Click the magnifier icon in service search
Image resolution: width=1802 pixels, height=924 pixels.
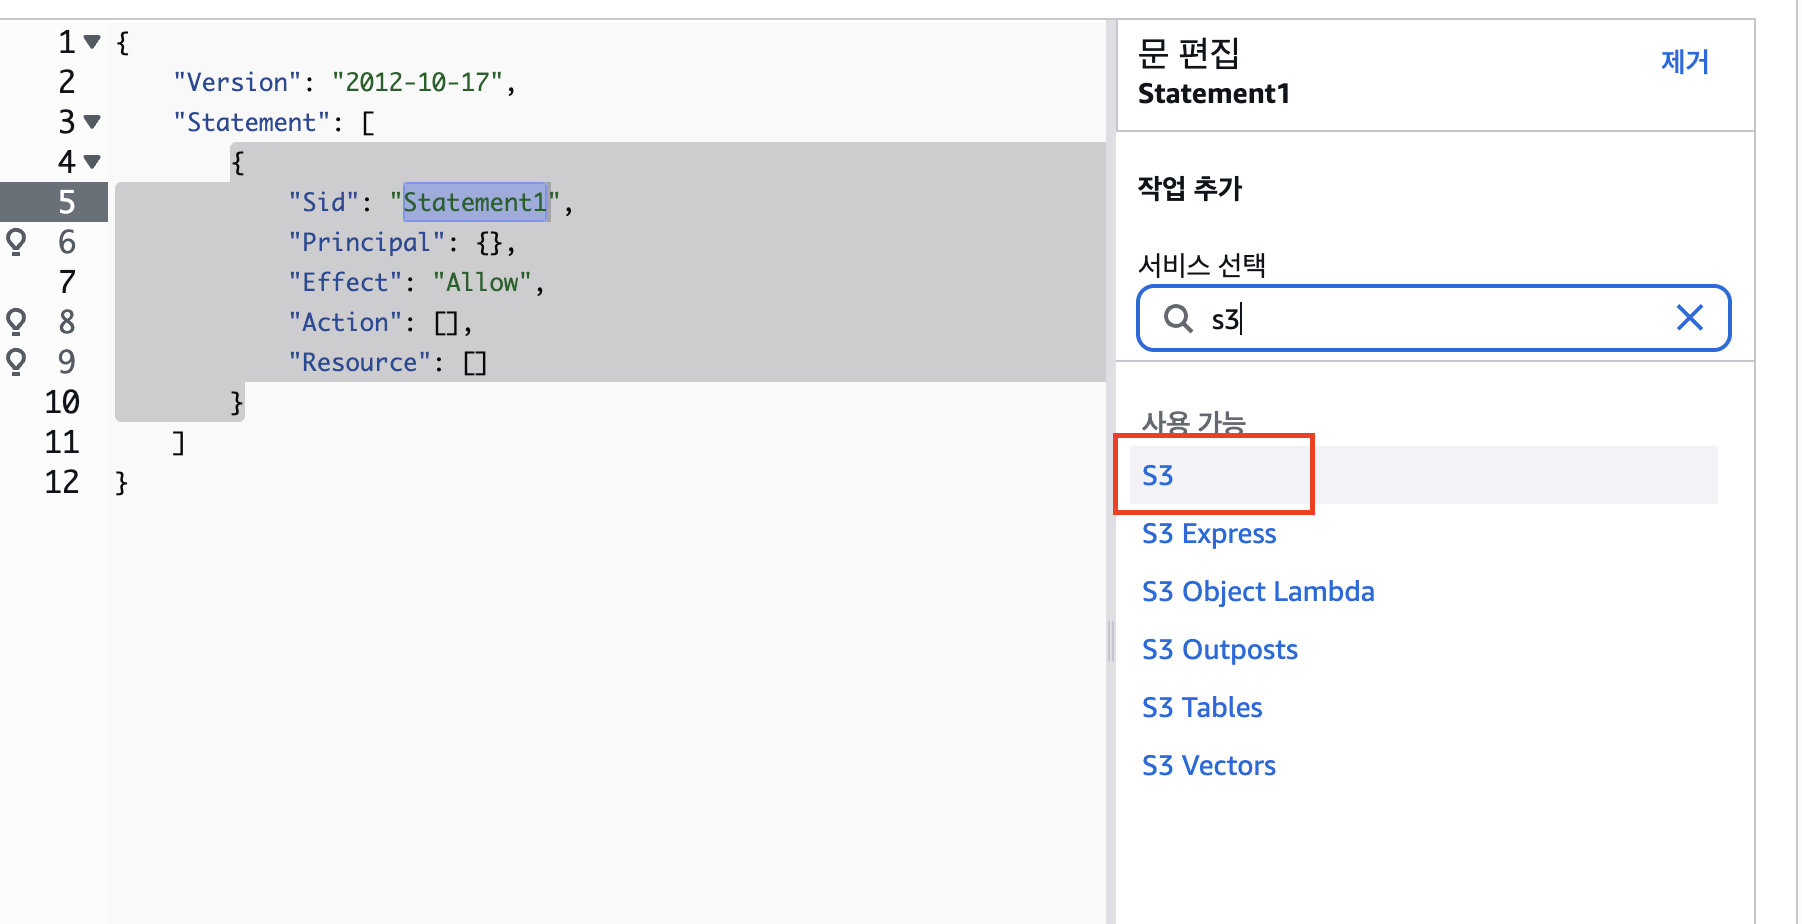(1178, 318)
